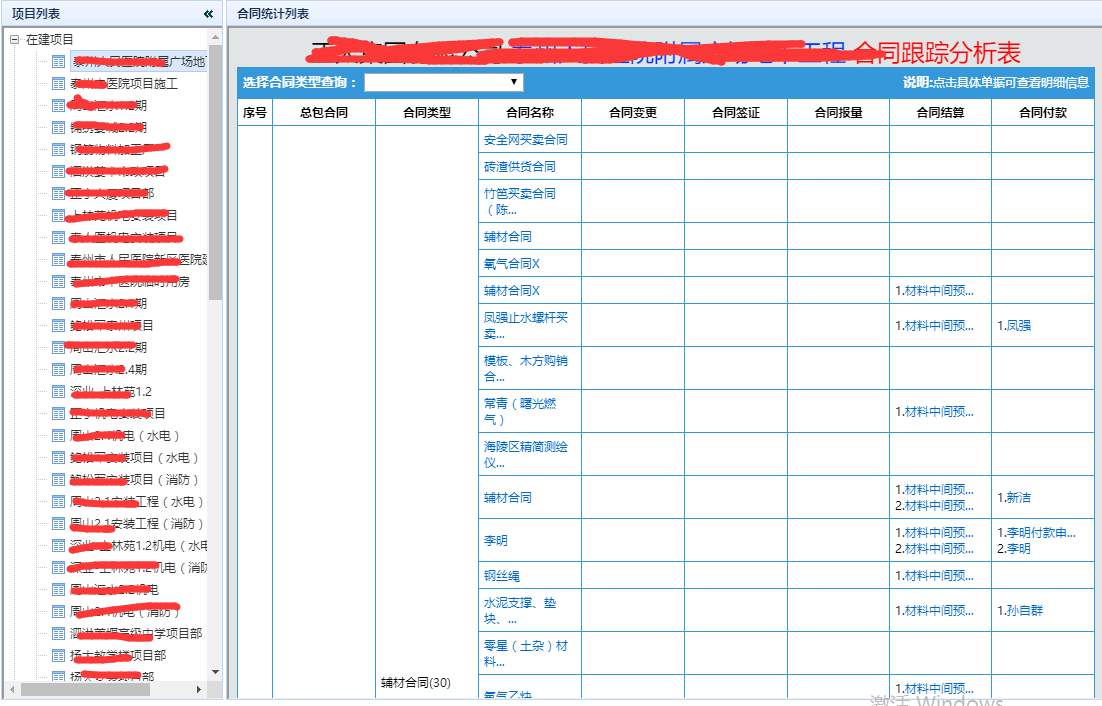
Task: Select the 安装工程(水电) tree item
Action: point(136,502)
